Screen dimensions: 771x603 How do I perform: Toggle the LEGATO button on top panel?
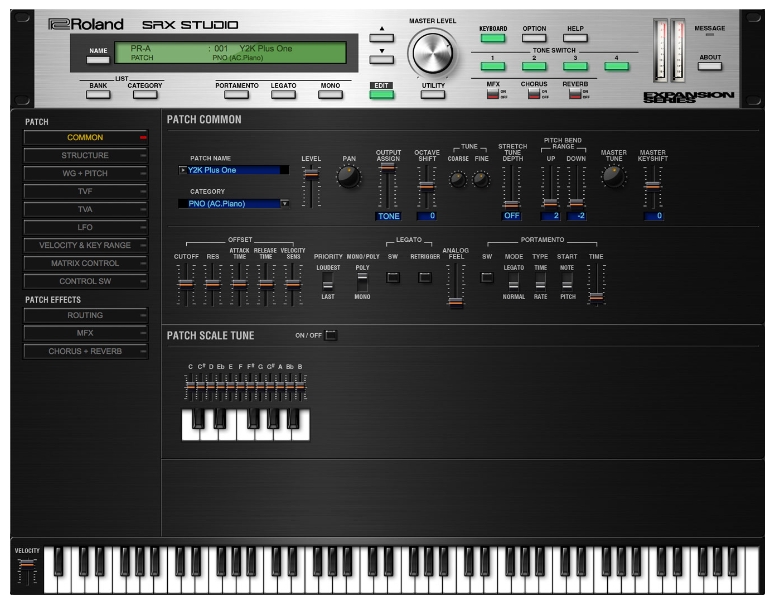(x=283, y=94)
